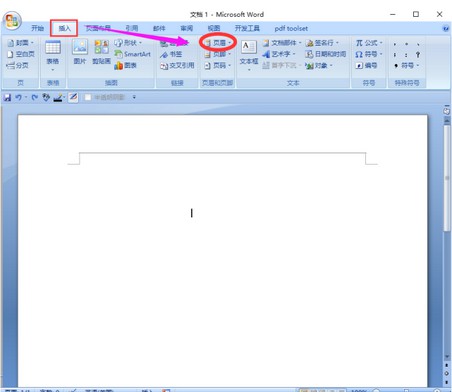Click the 书签 (Bookmark) icon
Image resolution: width=452 pixels, height=392 pixels.
tap(171, 54)
